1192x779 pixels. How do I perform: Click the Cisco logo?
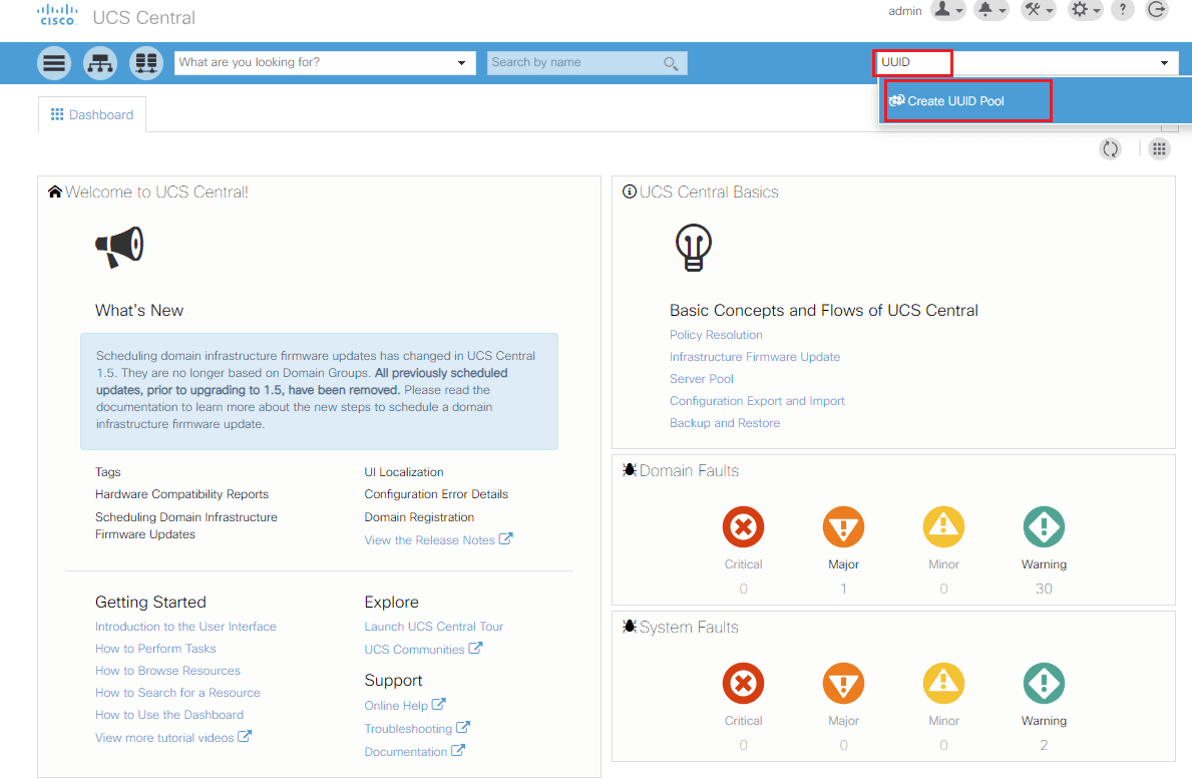tap(58, 15)
